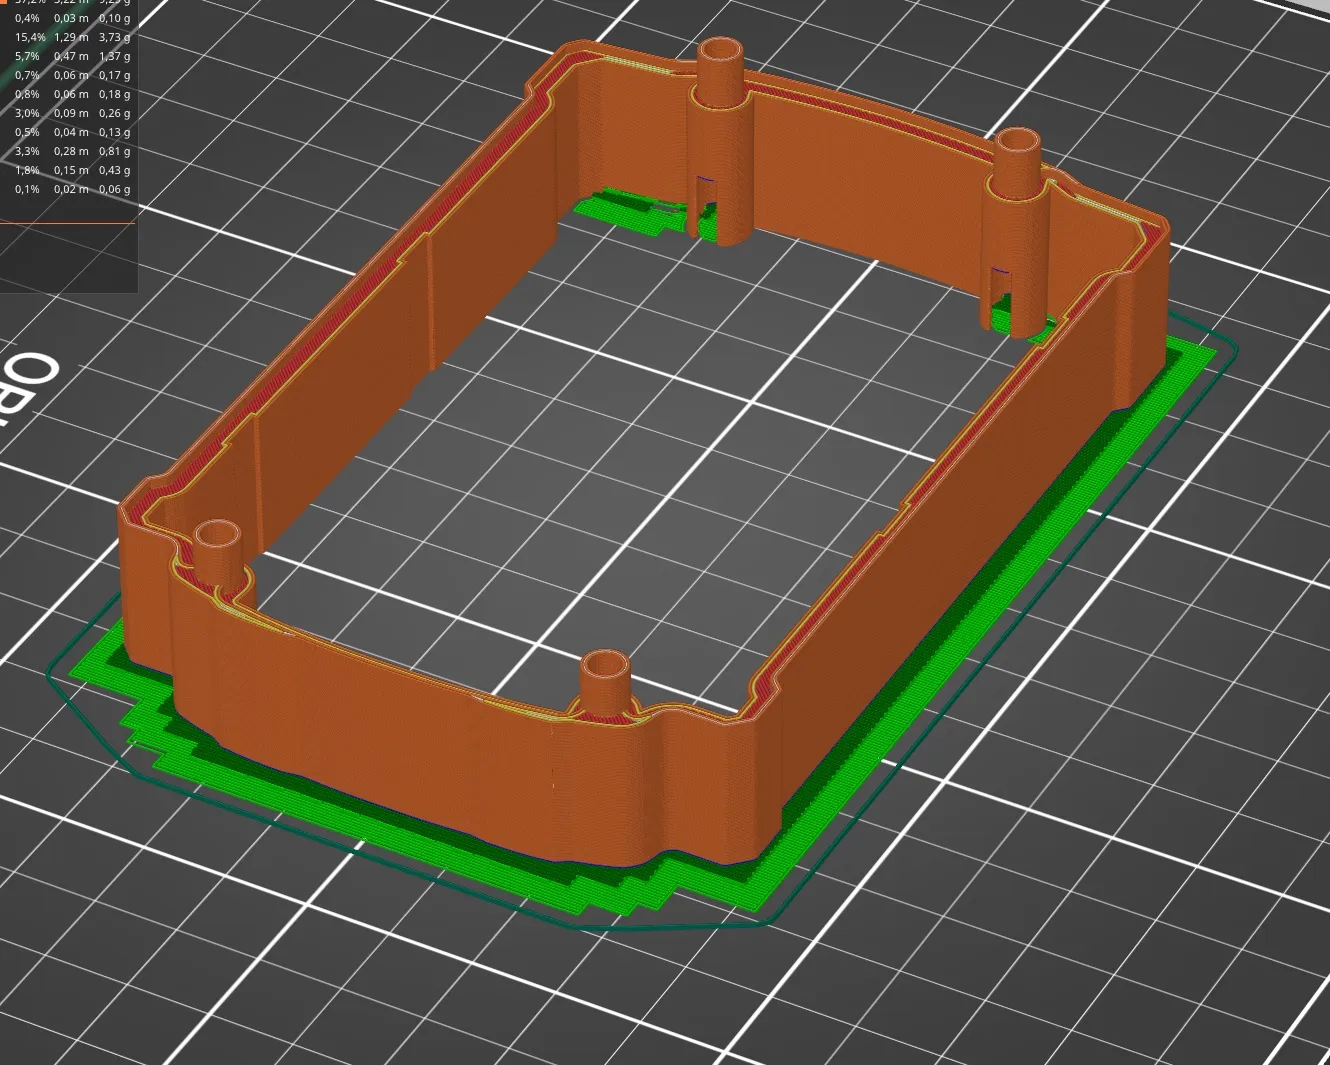The width and height of the screenshot is (1330, 1065).
Task: Click the 0,18 g weight value
Action: 114,94
